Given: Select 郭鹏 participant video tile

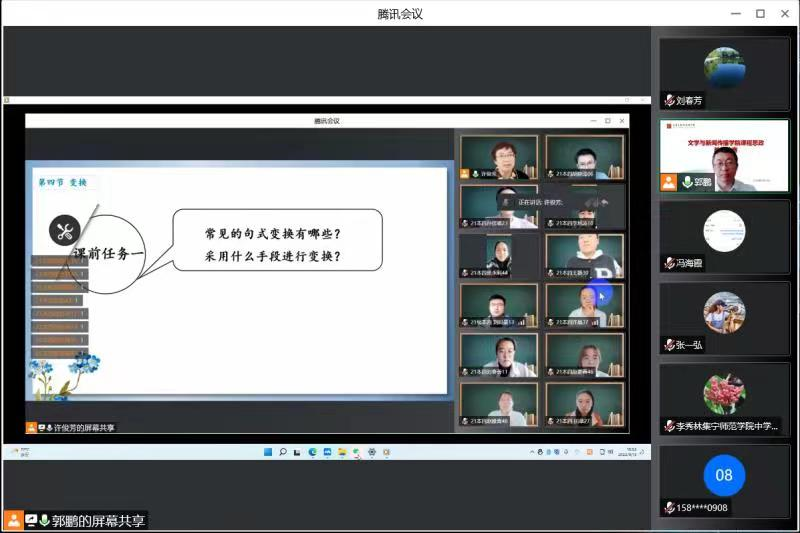Looking at the screenshot, I should pos(724,155).
